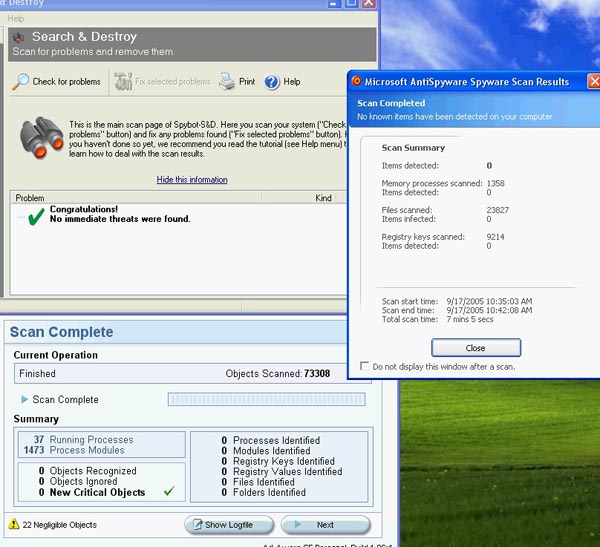Click the Finished status text
The height and width of the screenshot is (547, 600).
[38, 374]
